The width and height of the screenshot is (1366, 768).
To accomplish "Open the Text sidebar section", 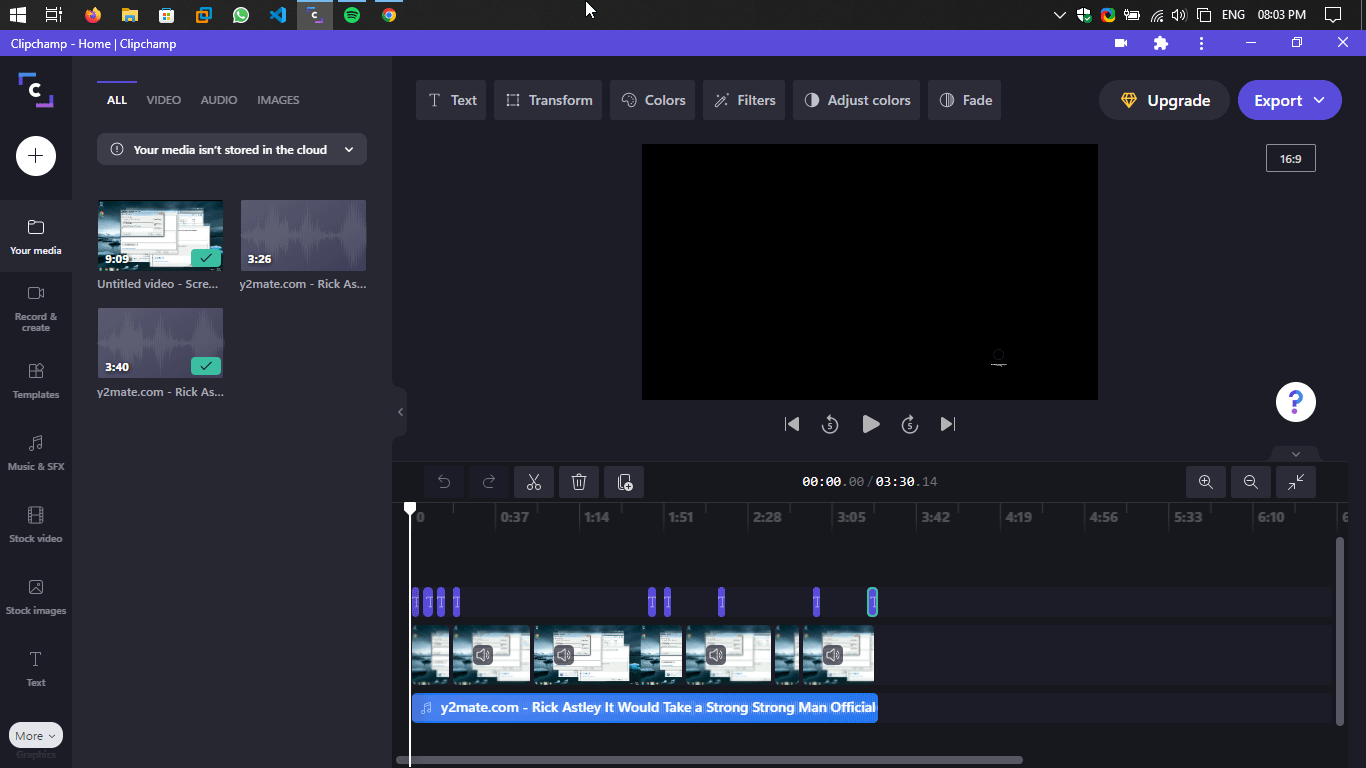I will [36, 669].
